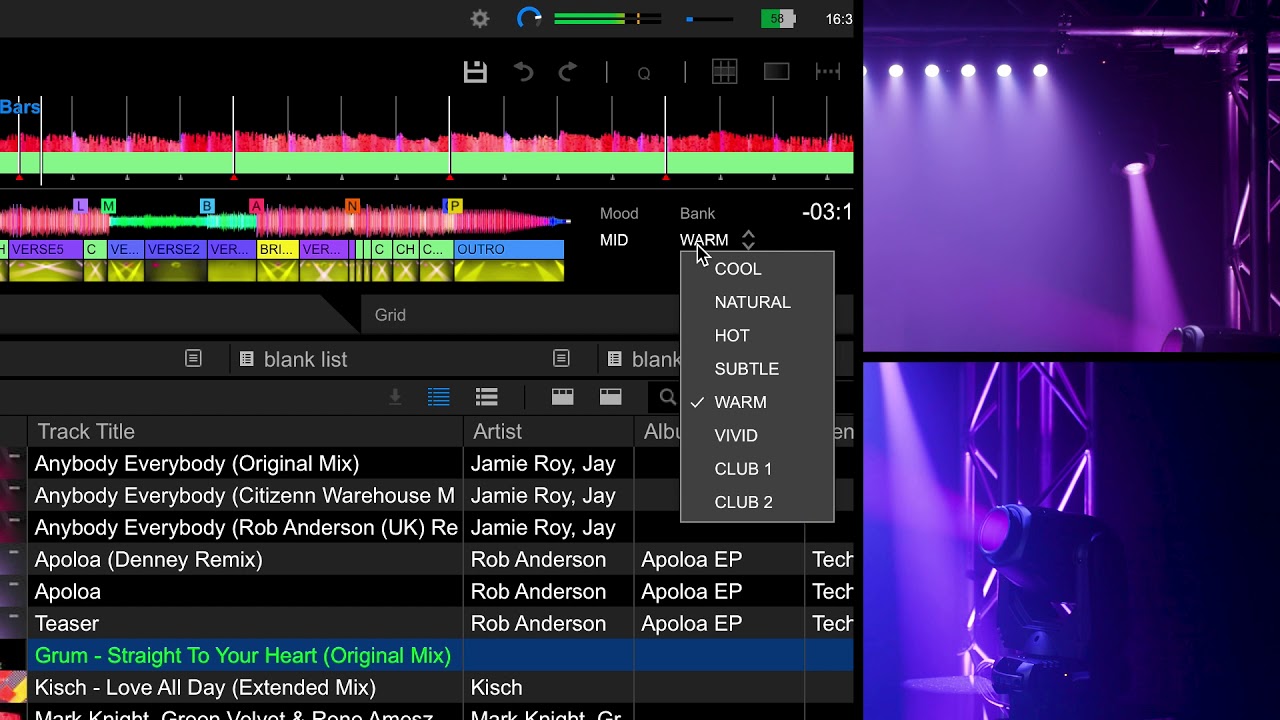
Task: Select the L cue marker
Action: [81, 206]
